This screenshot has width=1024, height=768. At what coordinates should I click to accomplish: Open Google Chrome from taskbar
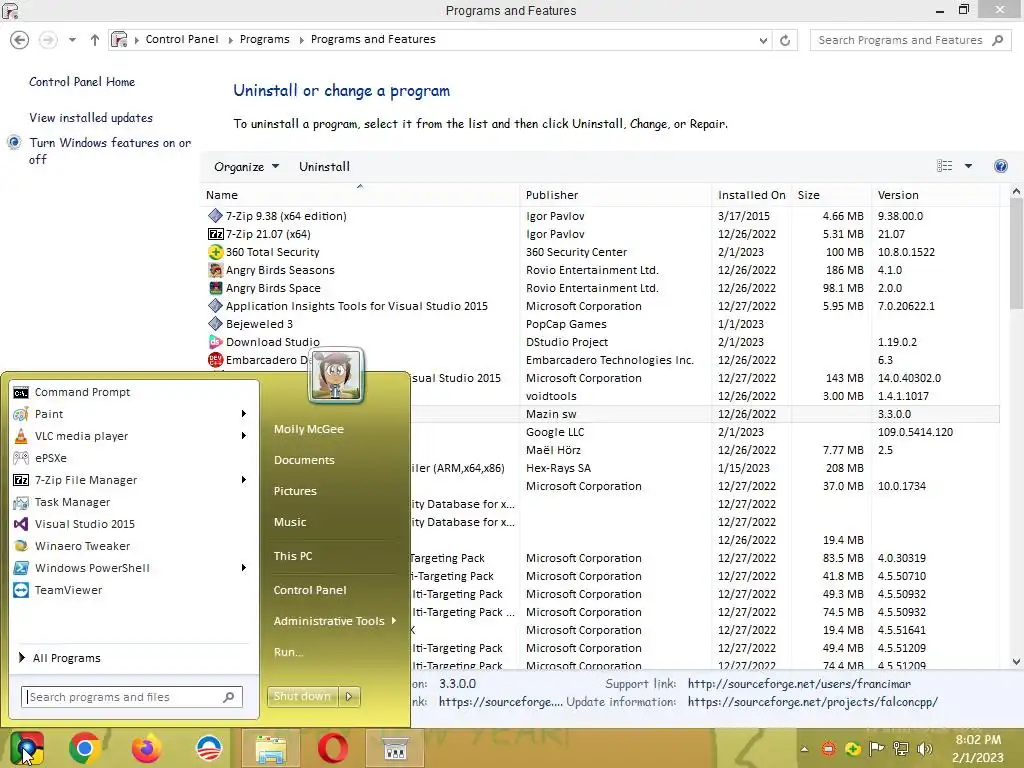click(x=84, y=748)
